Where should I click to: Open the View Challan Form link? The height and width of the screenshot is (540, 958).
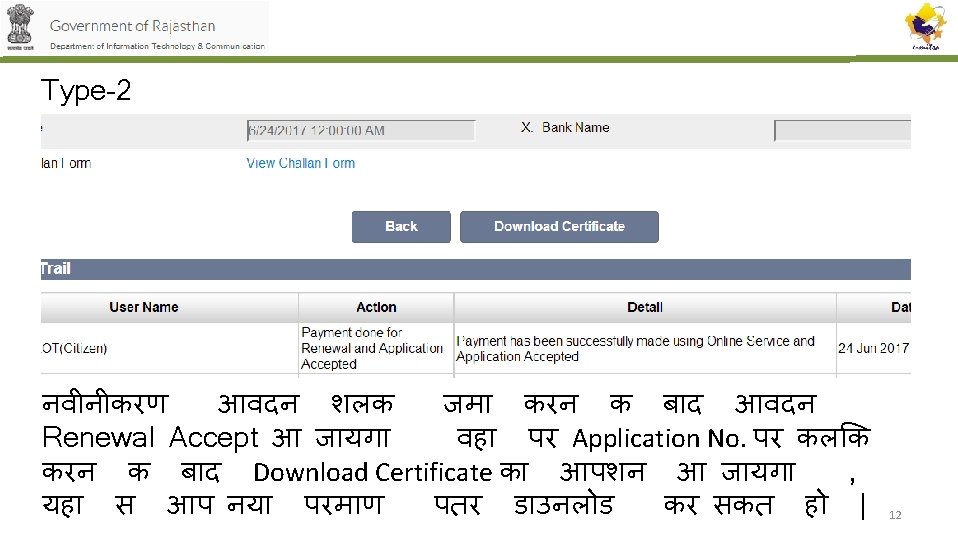301,163
